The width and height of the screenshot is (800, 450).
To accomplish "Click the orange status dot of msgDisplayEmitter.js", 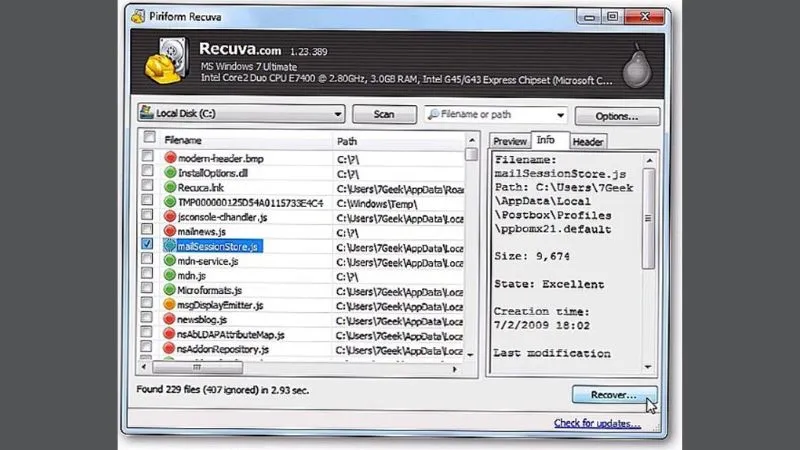I will coord(169,305).
